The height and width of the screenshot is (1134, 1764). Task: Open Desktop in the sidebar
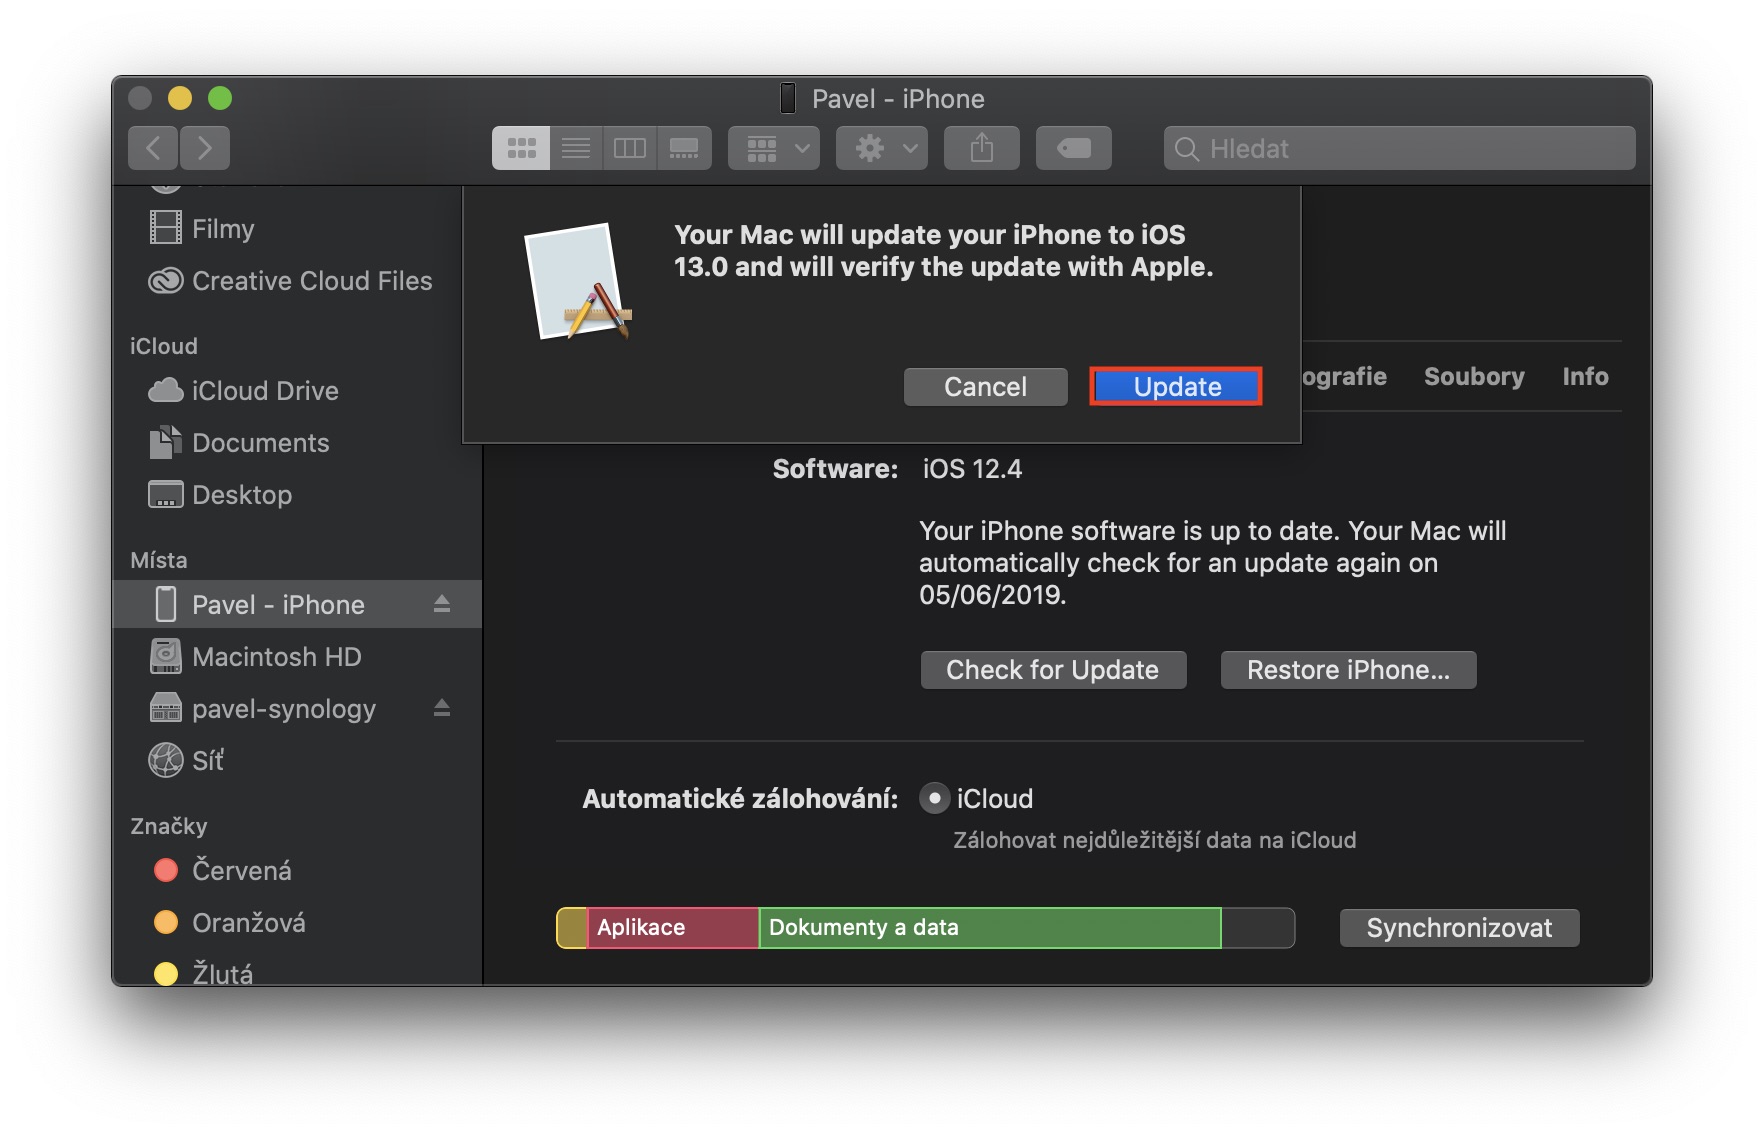[x=298, y=495]
